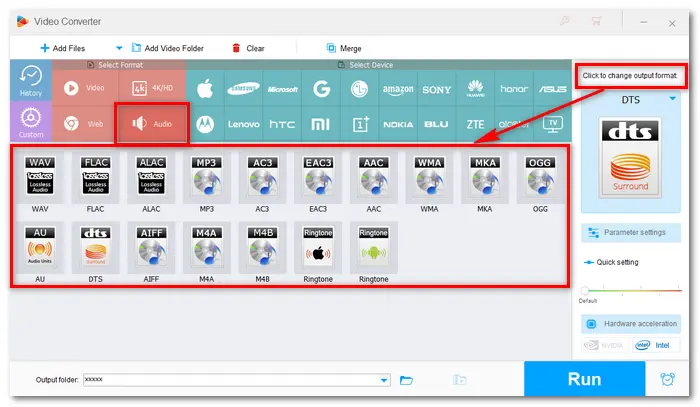The width and height of the screenshot is (700, 407).
Task: Choose the FLAC lossless format icon
Action: 96,177
